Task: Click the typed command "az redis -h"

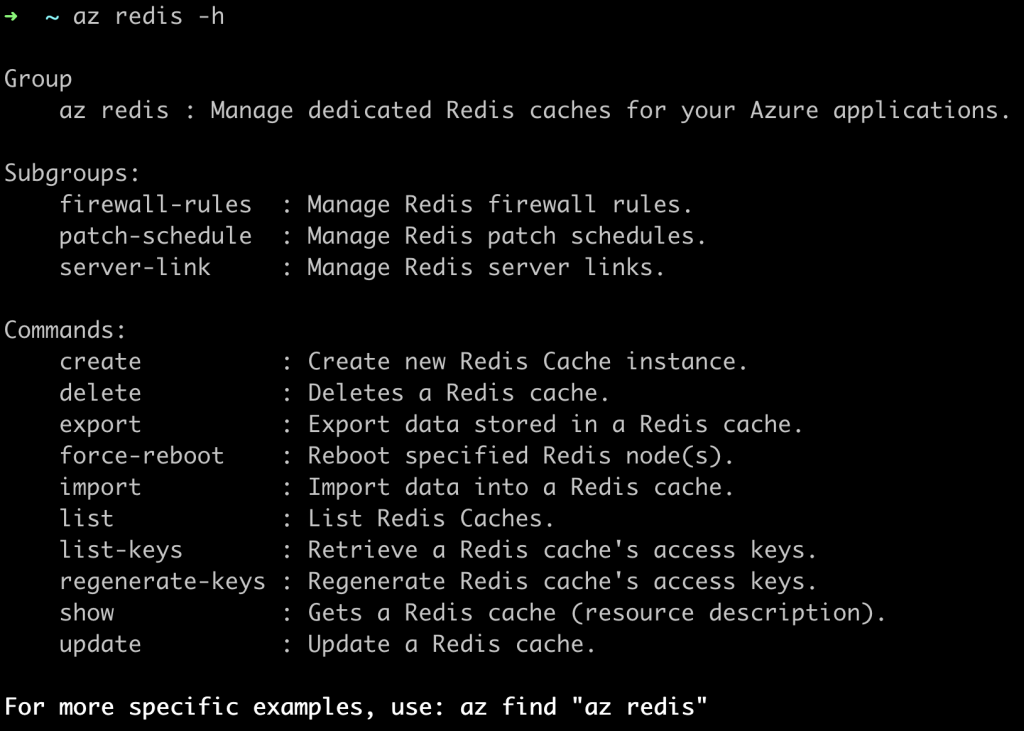Action: [149, 18]
